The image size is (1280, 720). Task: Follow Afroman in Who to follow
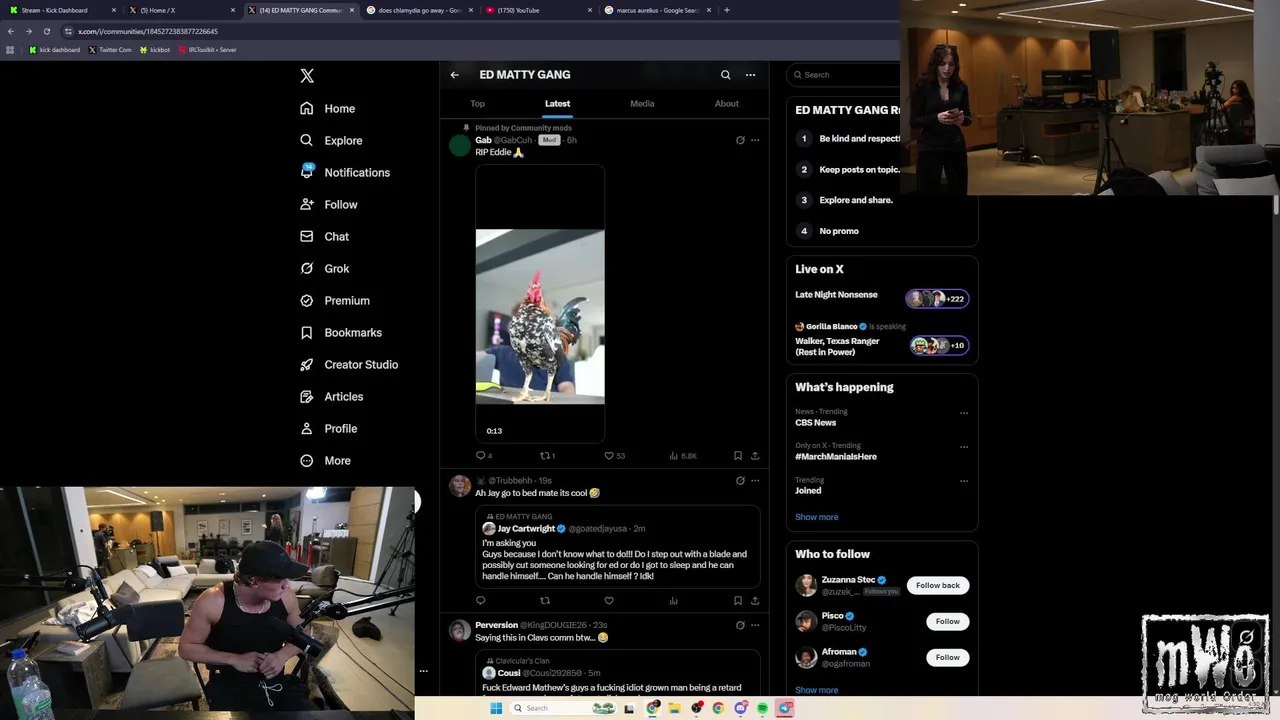(947, 657)
